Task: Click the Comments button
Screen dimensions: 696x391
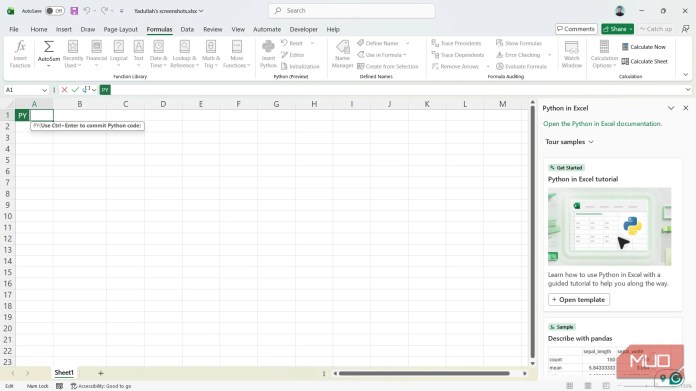Action: point(576,29)
